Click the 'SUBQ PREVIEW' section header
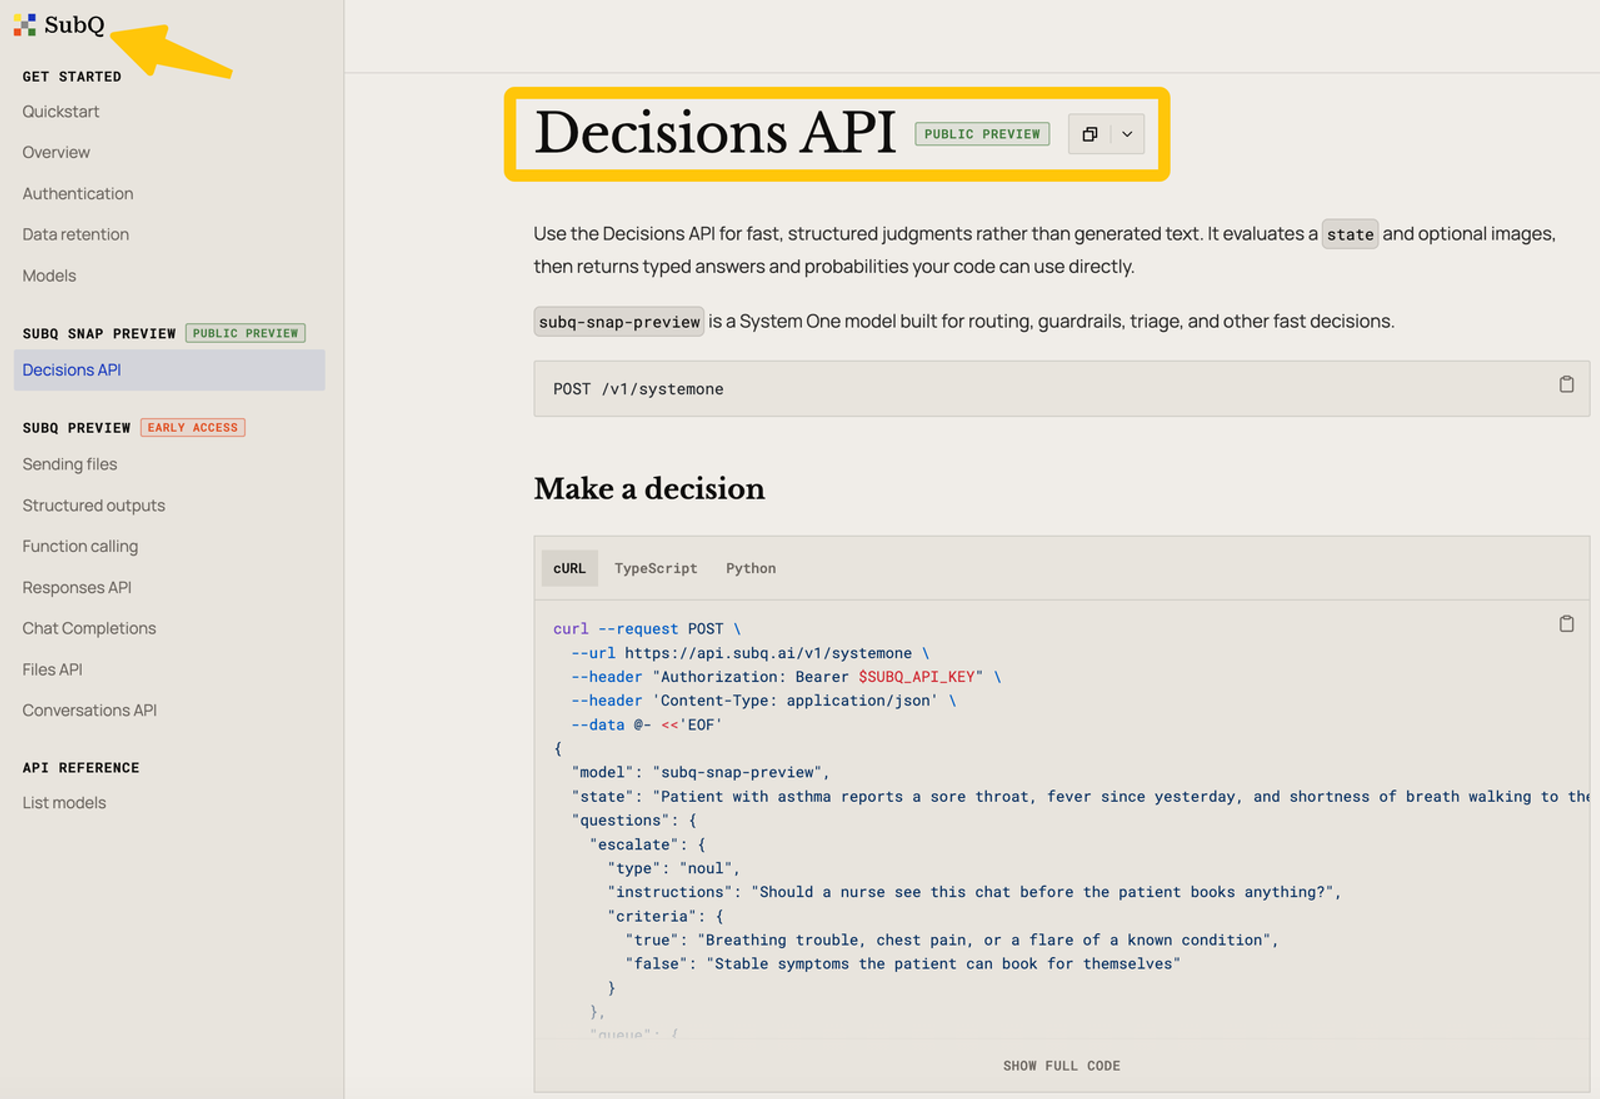 [76, 427]
